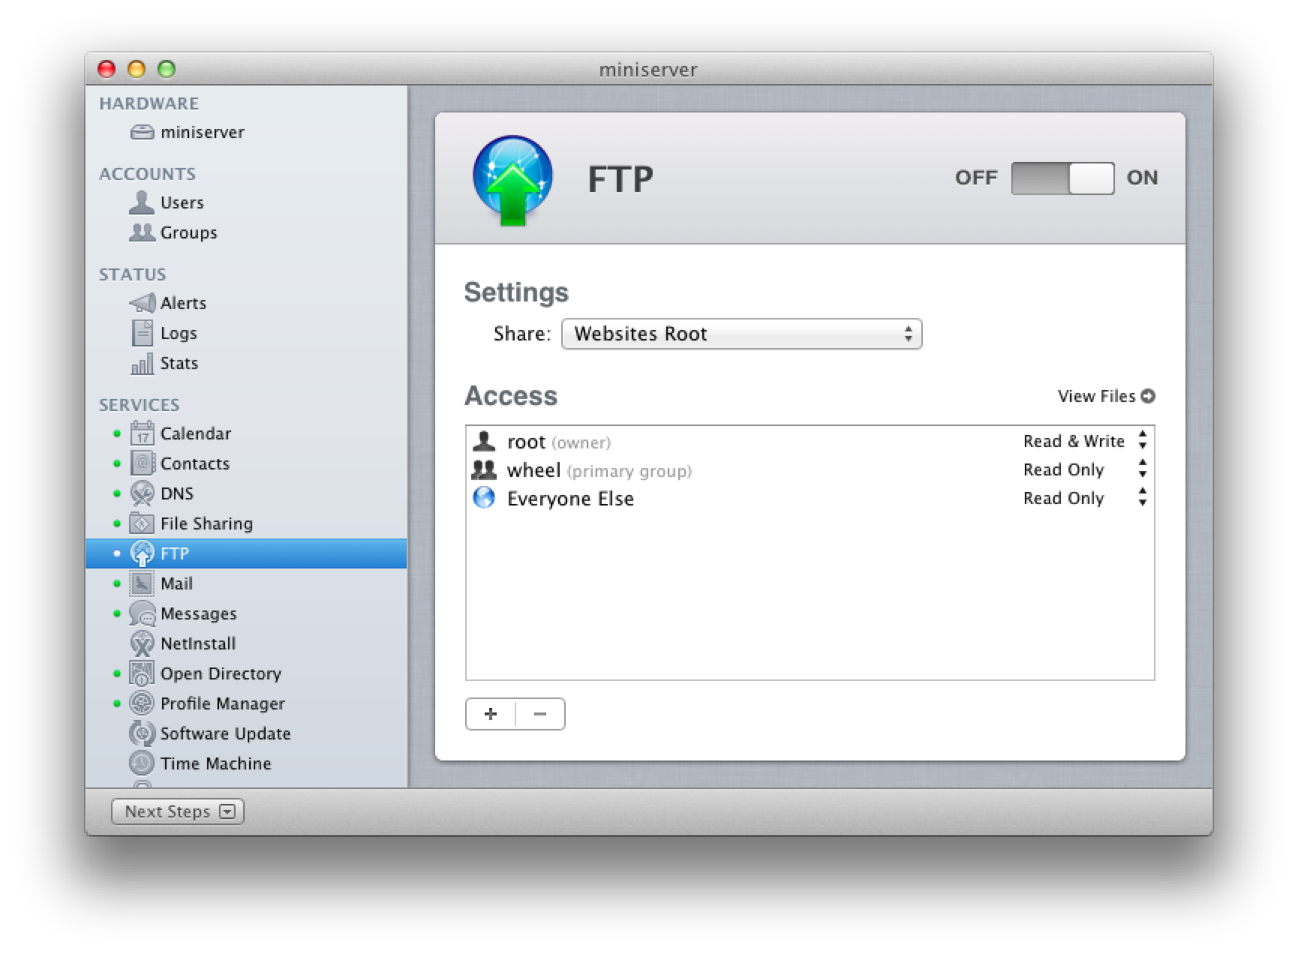The width and height of the screenshot is (1298, 954).
Task: Select the Calendar service icon
Action: click(141, 433)
